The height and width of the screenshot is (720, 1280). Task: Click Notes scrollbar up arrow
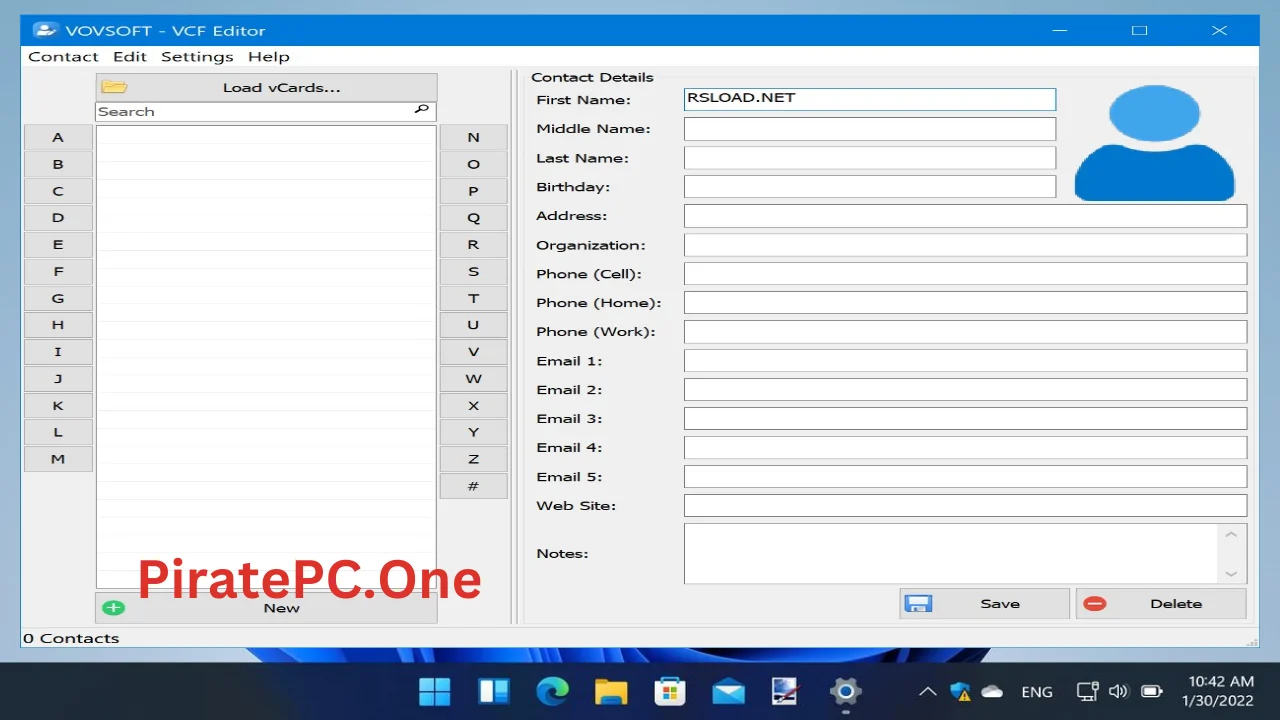(x=1231, y=534)
